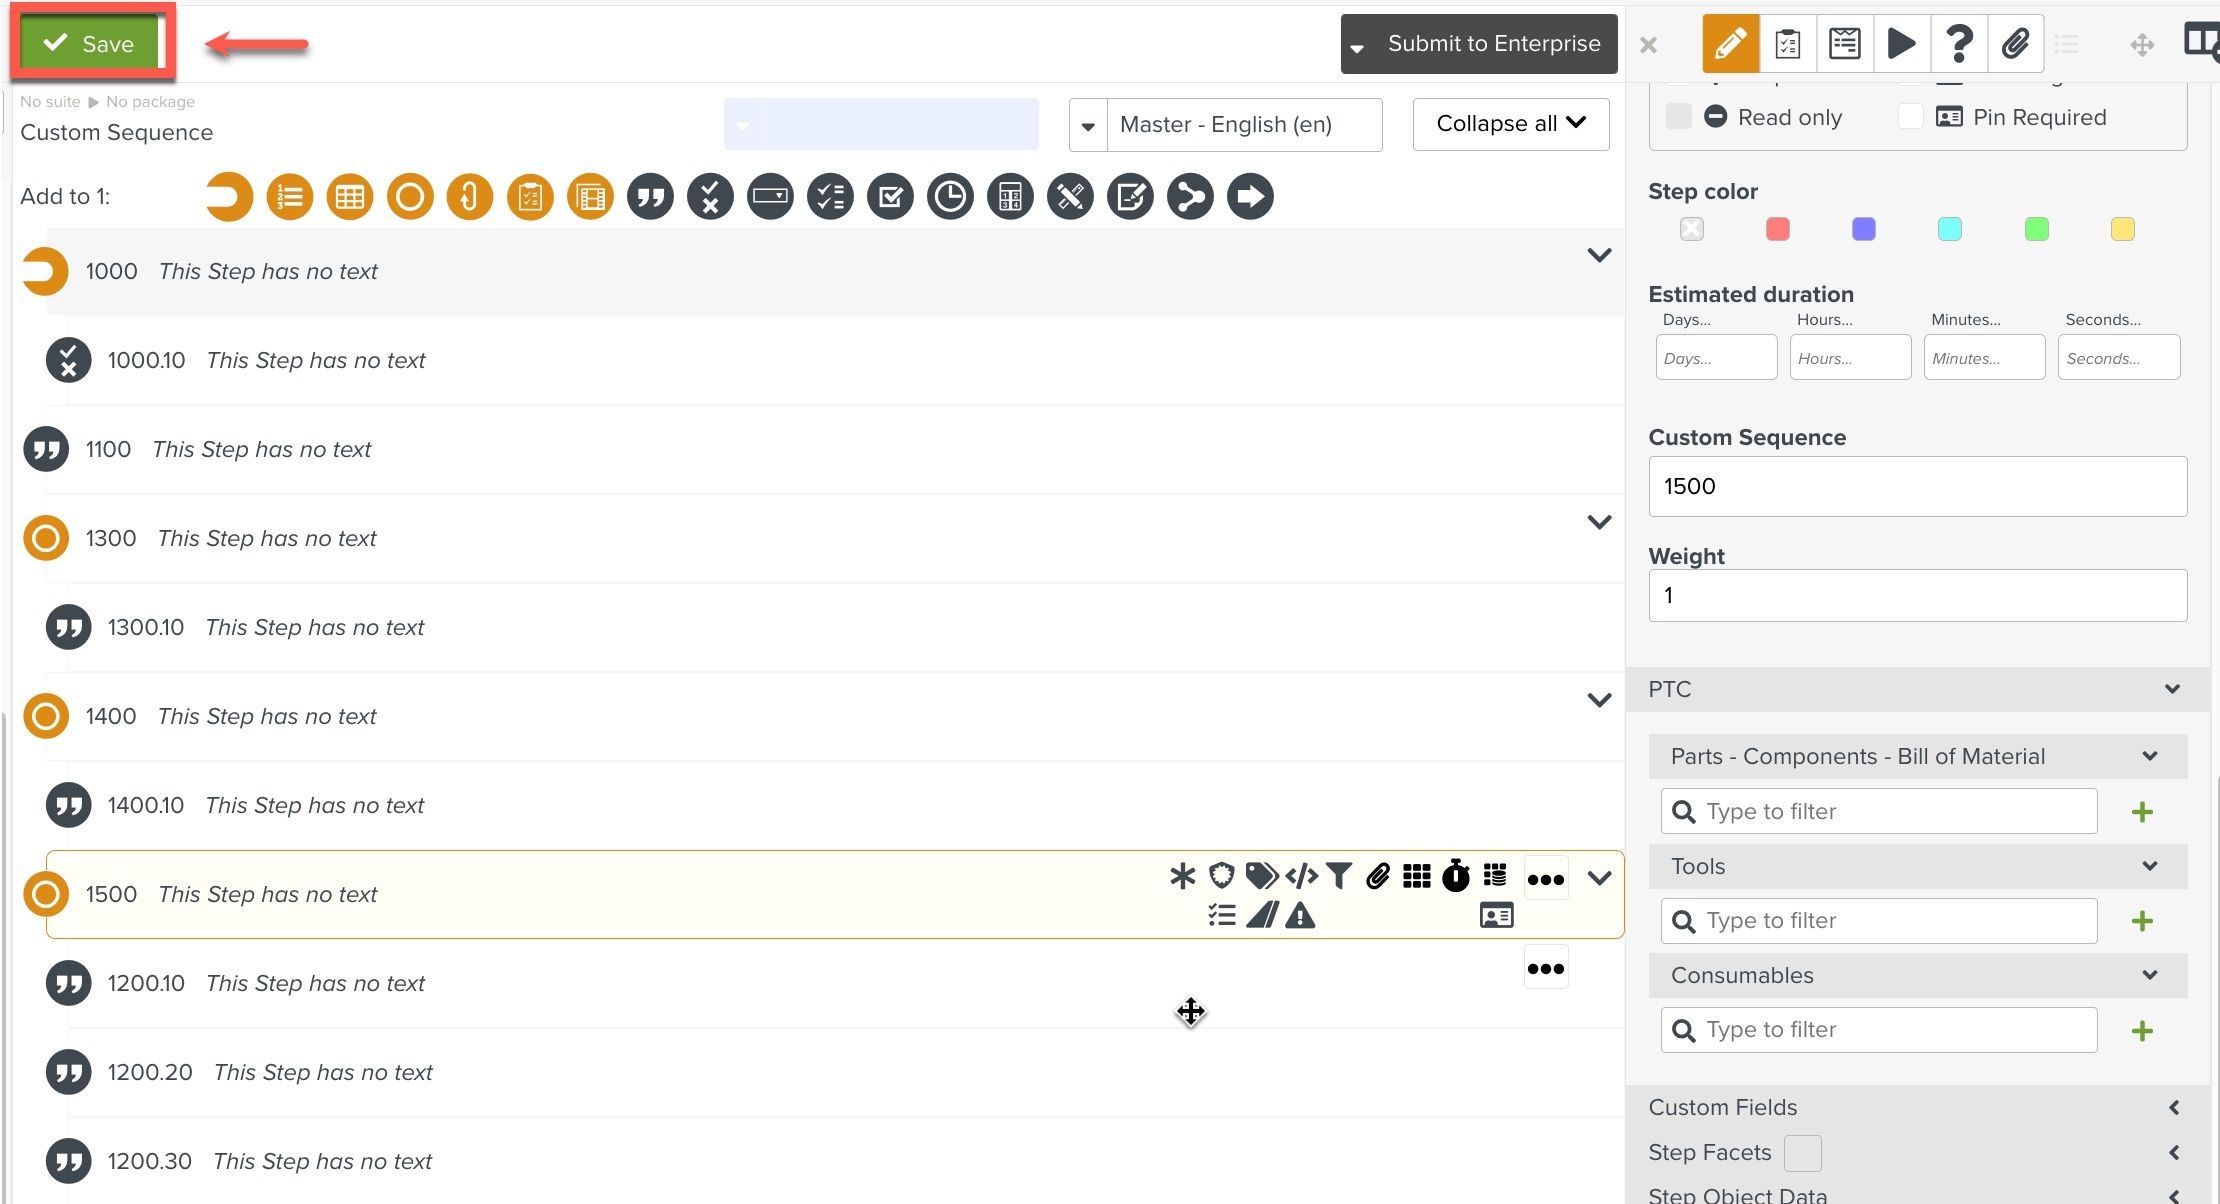Click the Custom Sequence 1500 input field
Viewport: 2220px width, 1204px height.
tap(1917, 486)
